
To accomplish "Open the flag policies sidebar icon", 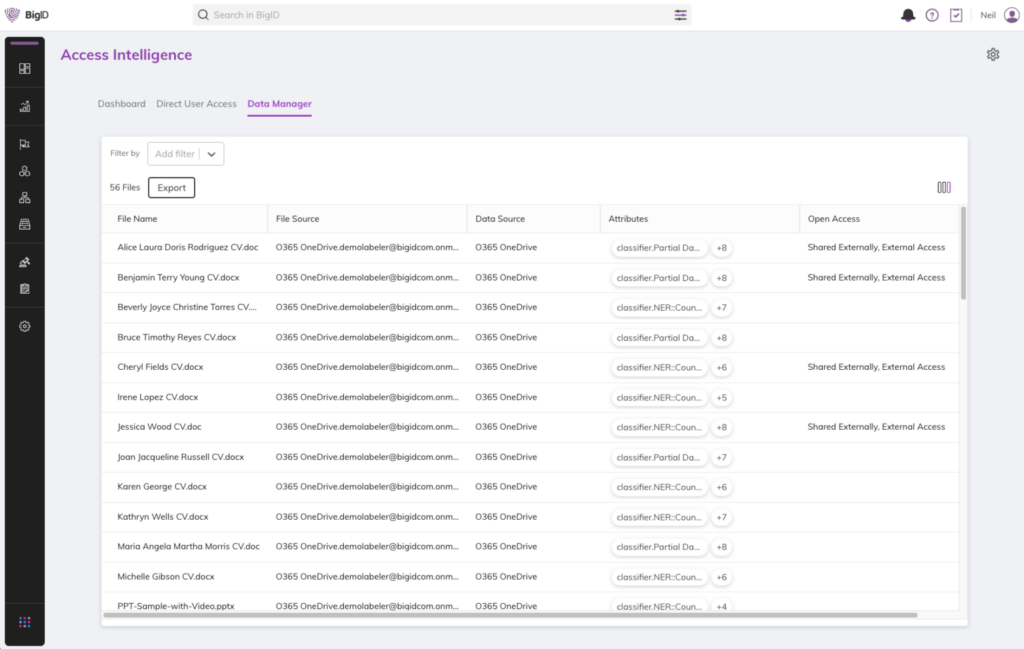I will [25, 144].
